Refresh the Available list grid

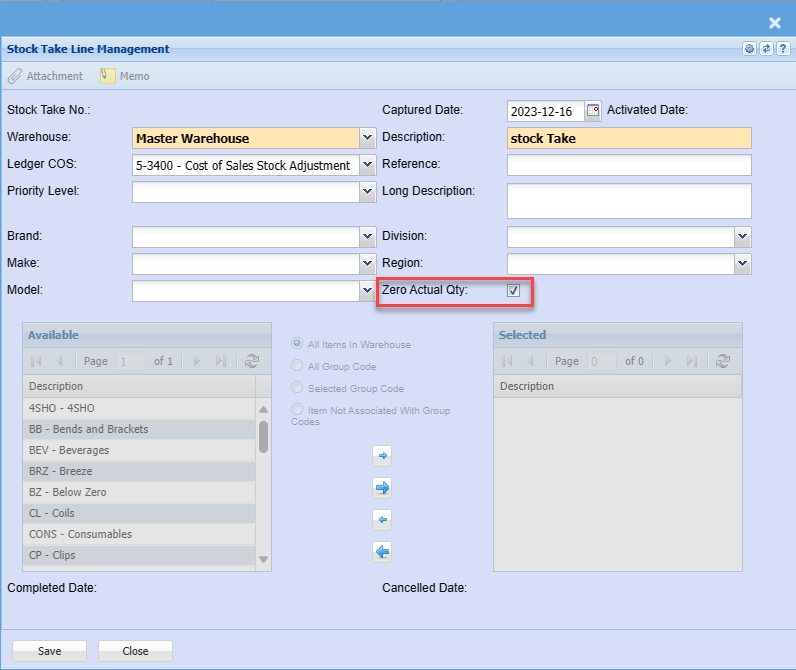[251, 361]
